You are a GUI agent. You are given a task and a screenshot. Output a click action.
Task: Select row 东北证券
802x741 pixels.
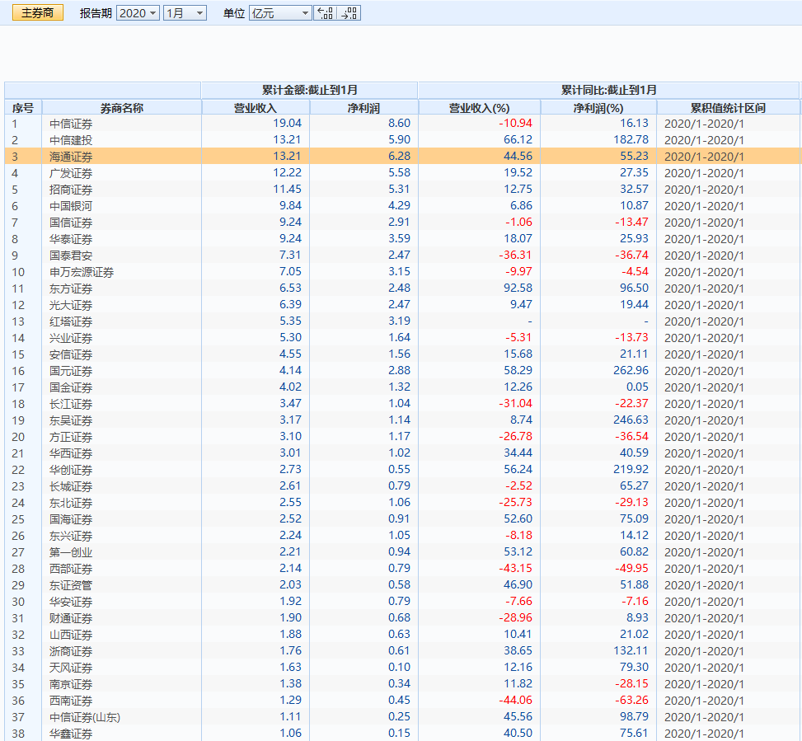[x=402, y=503]
